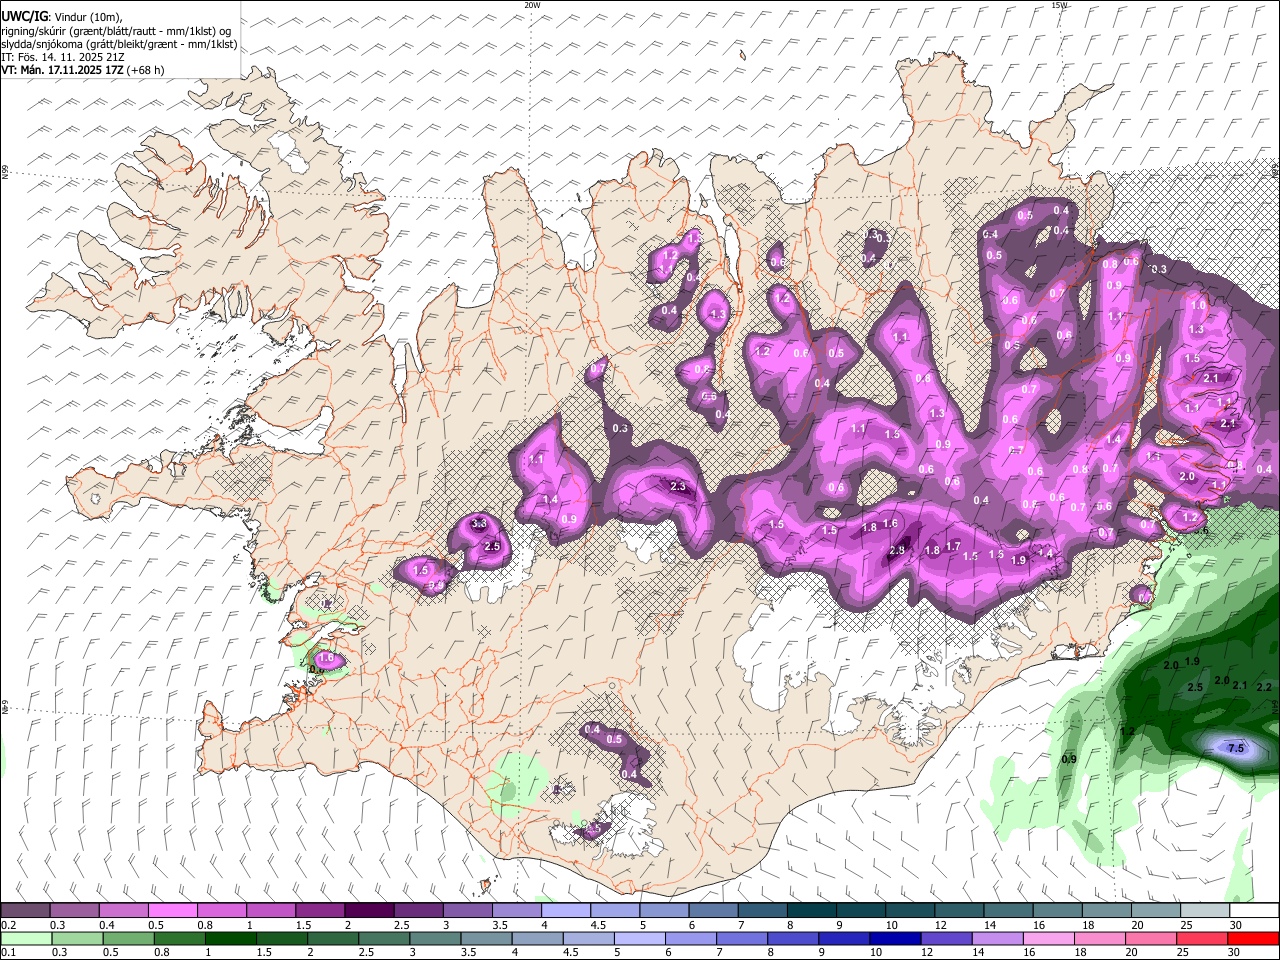
Task: Click the dark plum 0.2–0.3 snow legend swatch
Action: tap(26, 911)
